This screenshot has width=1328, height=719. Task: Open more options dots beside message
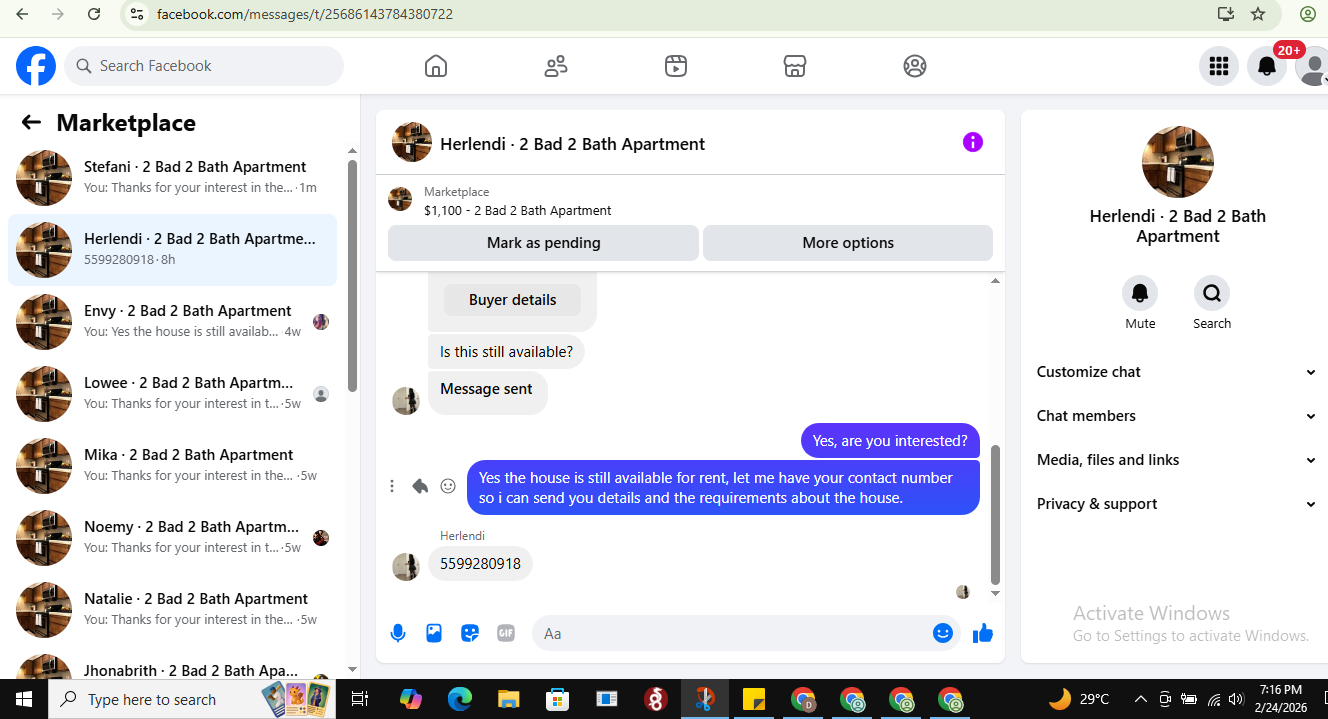392,486
